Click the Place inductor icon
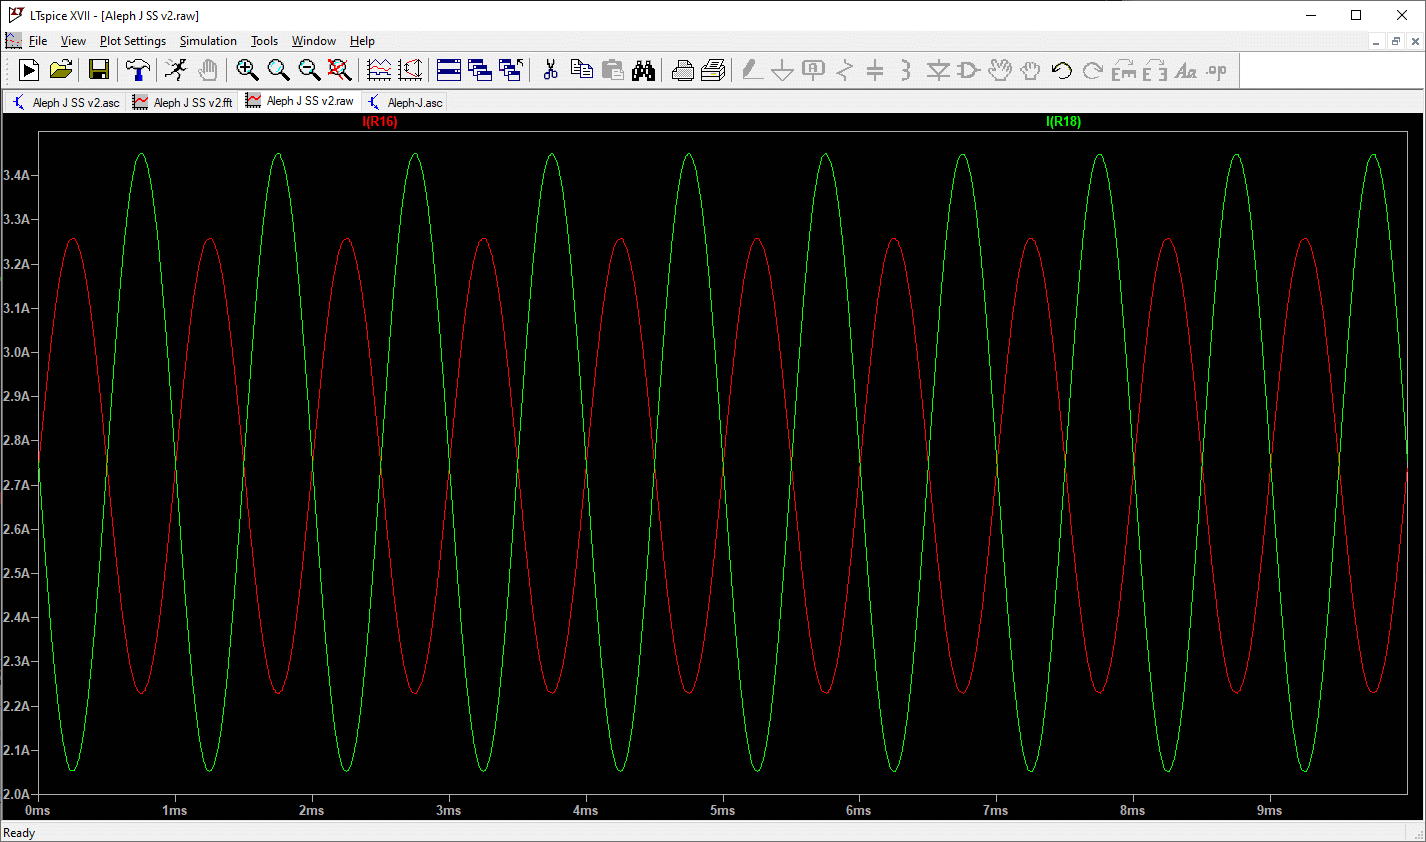The width and height of the screenshot is (1426, 842). click(906, 70)
